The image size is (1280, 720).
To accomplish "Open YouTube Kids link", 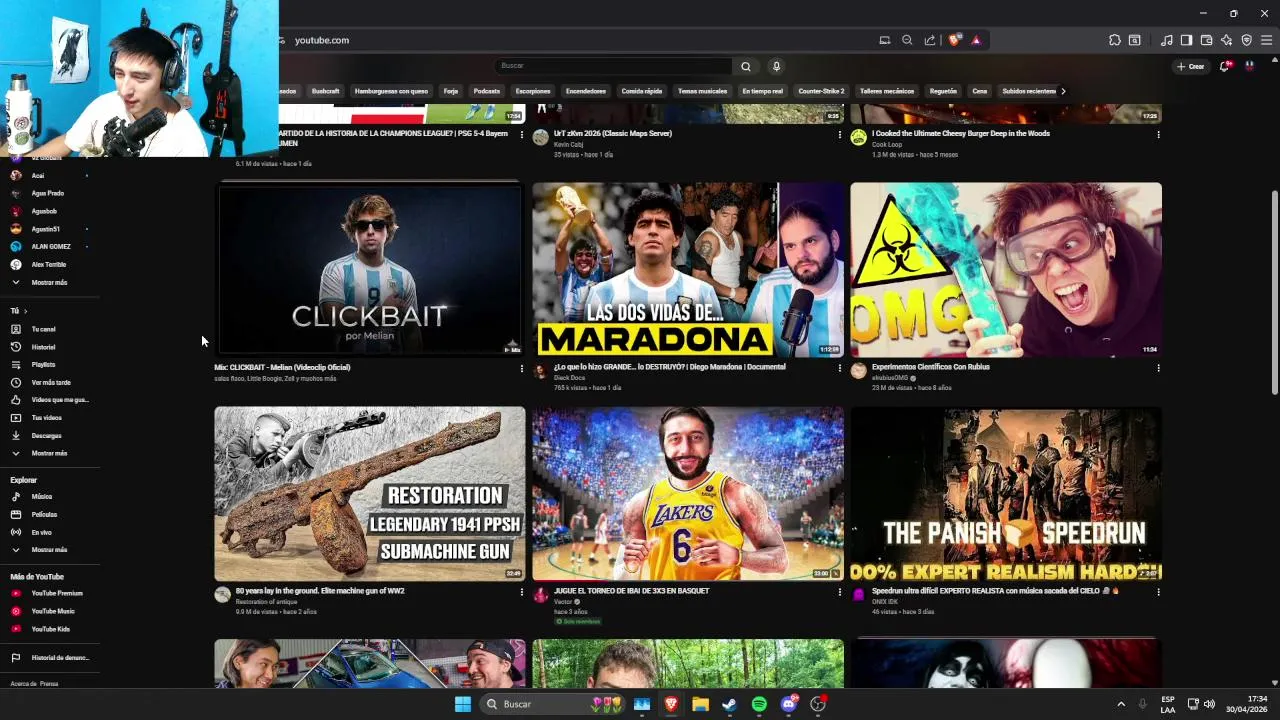I will tap(50, 629).
